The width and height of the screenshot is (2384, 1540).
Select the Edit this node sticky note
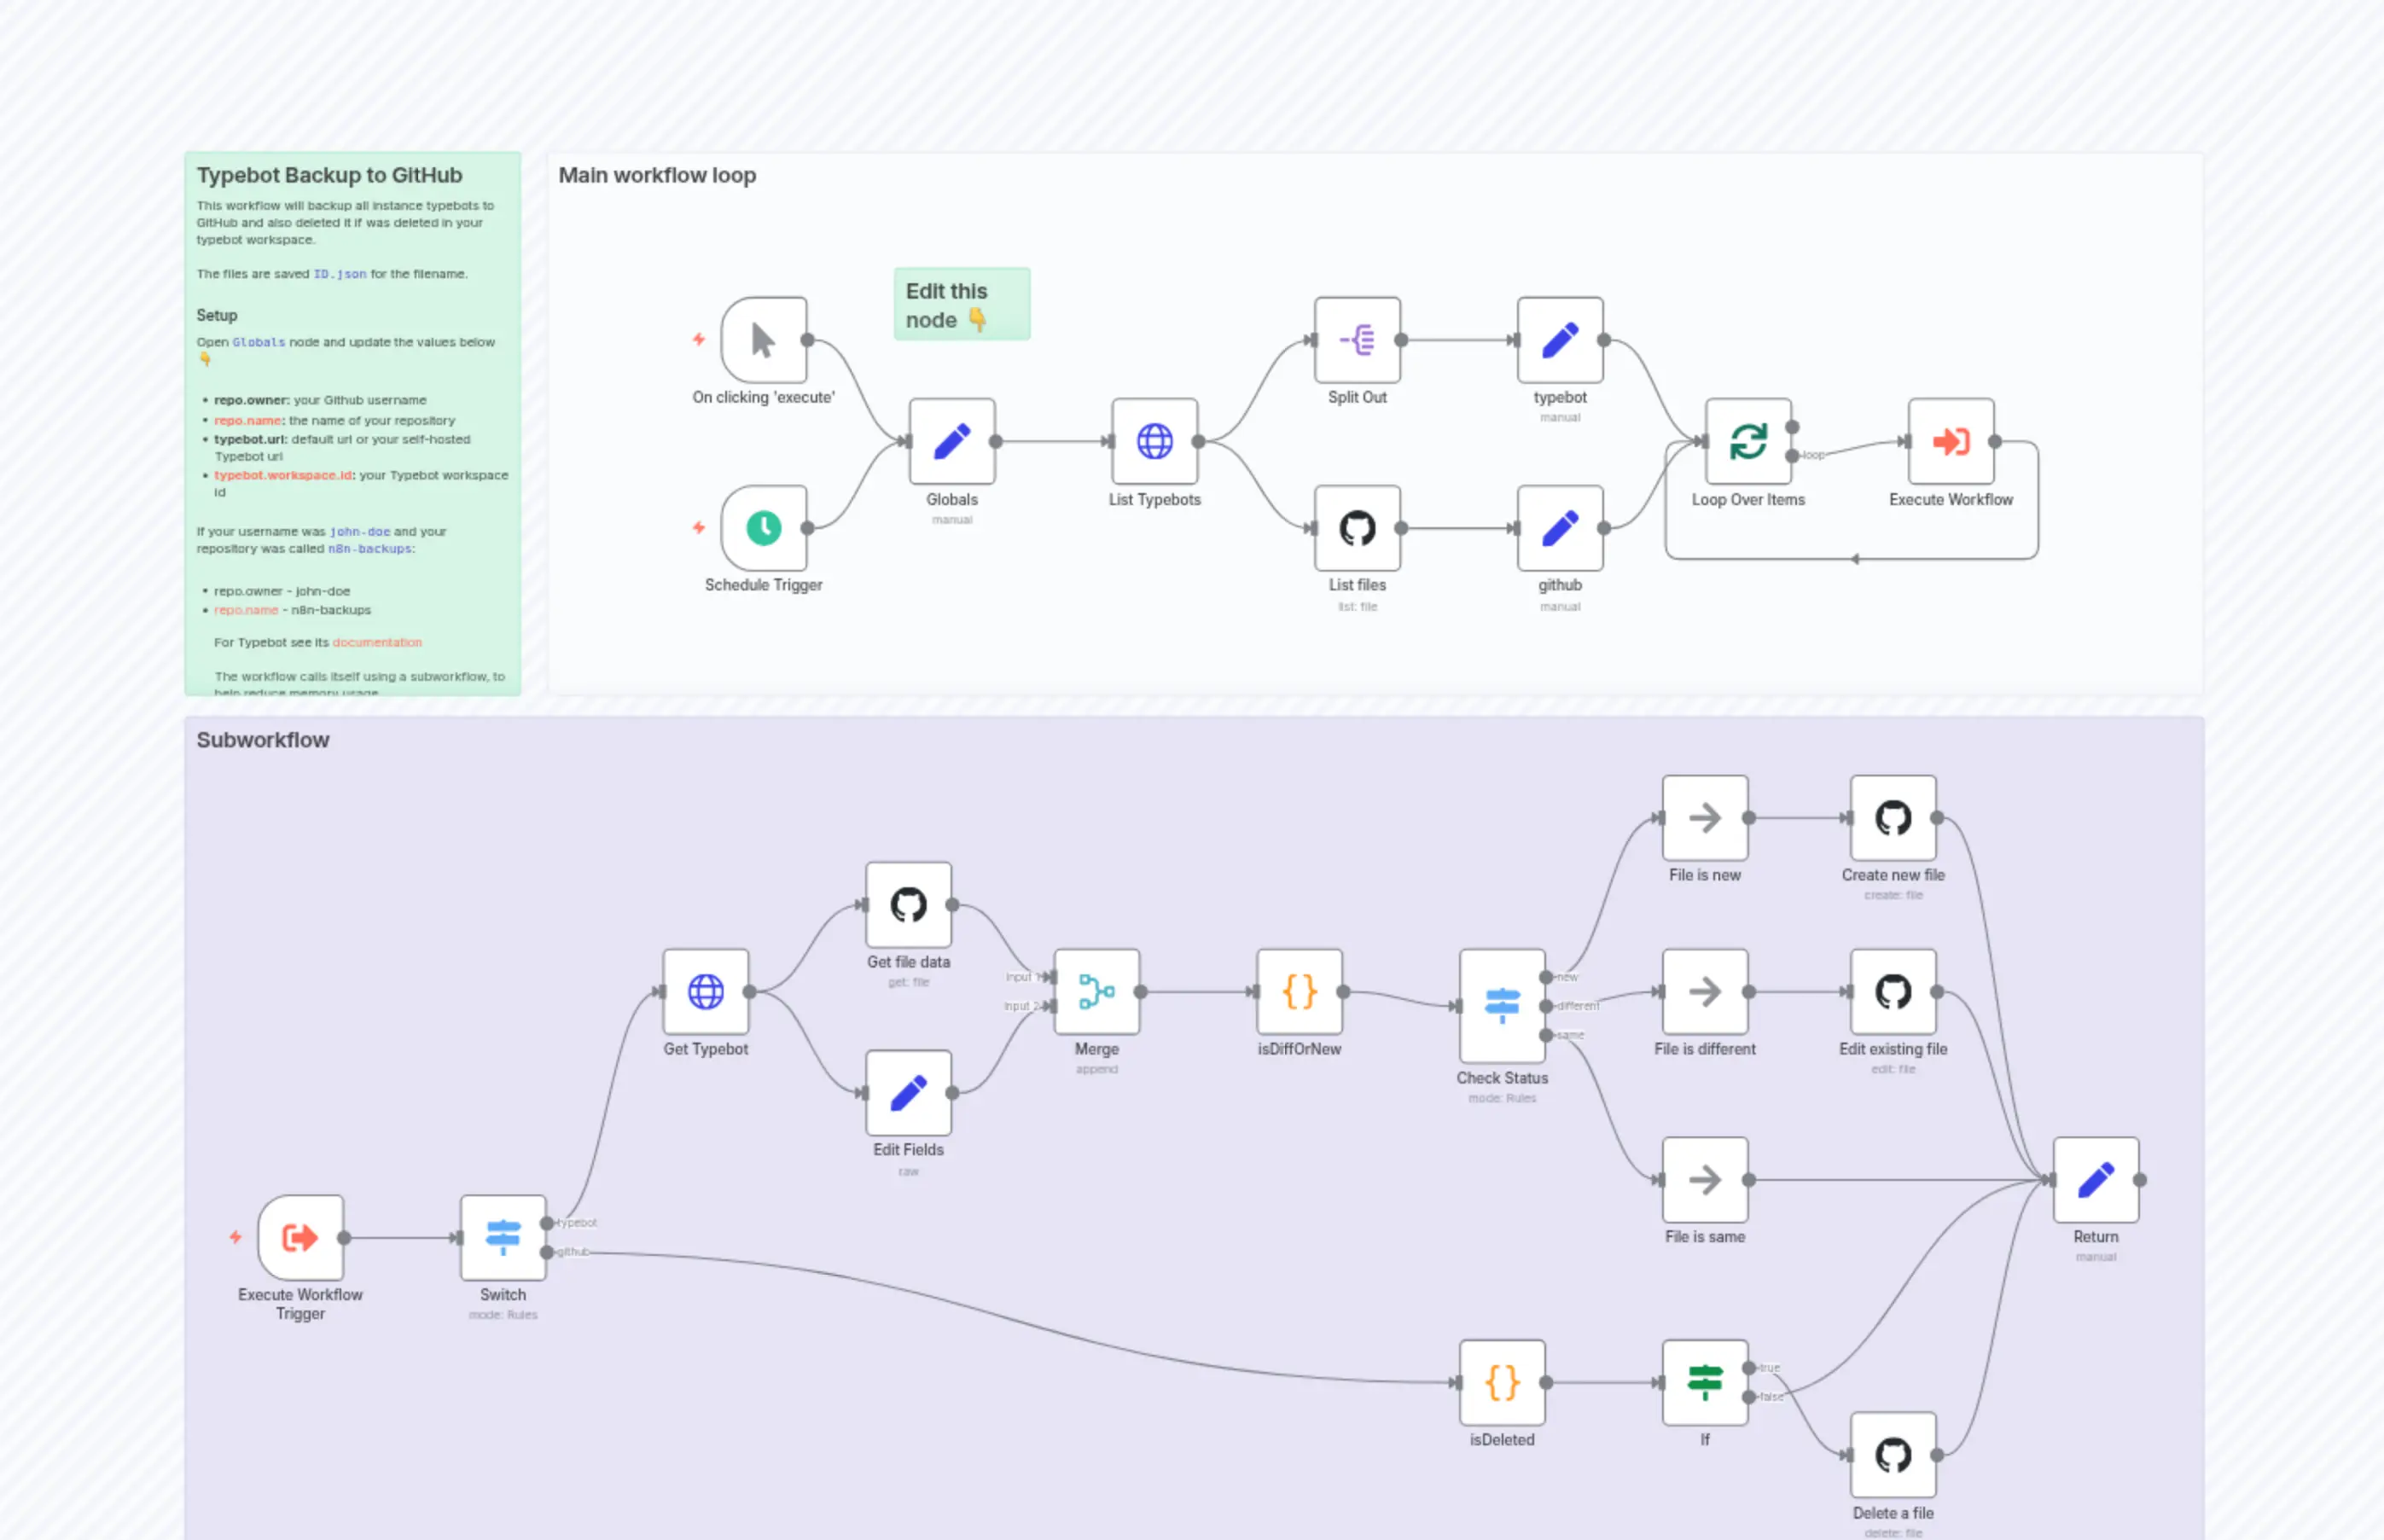961,304
